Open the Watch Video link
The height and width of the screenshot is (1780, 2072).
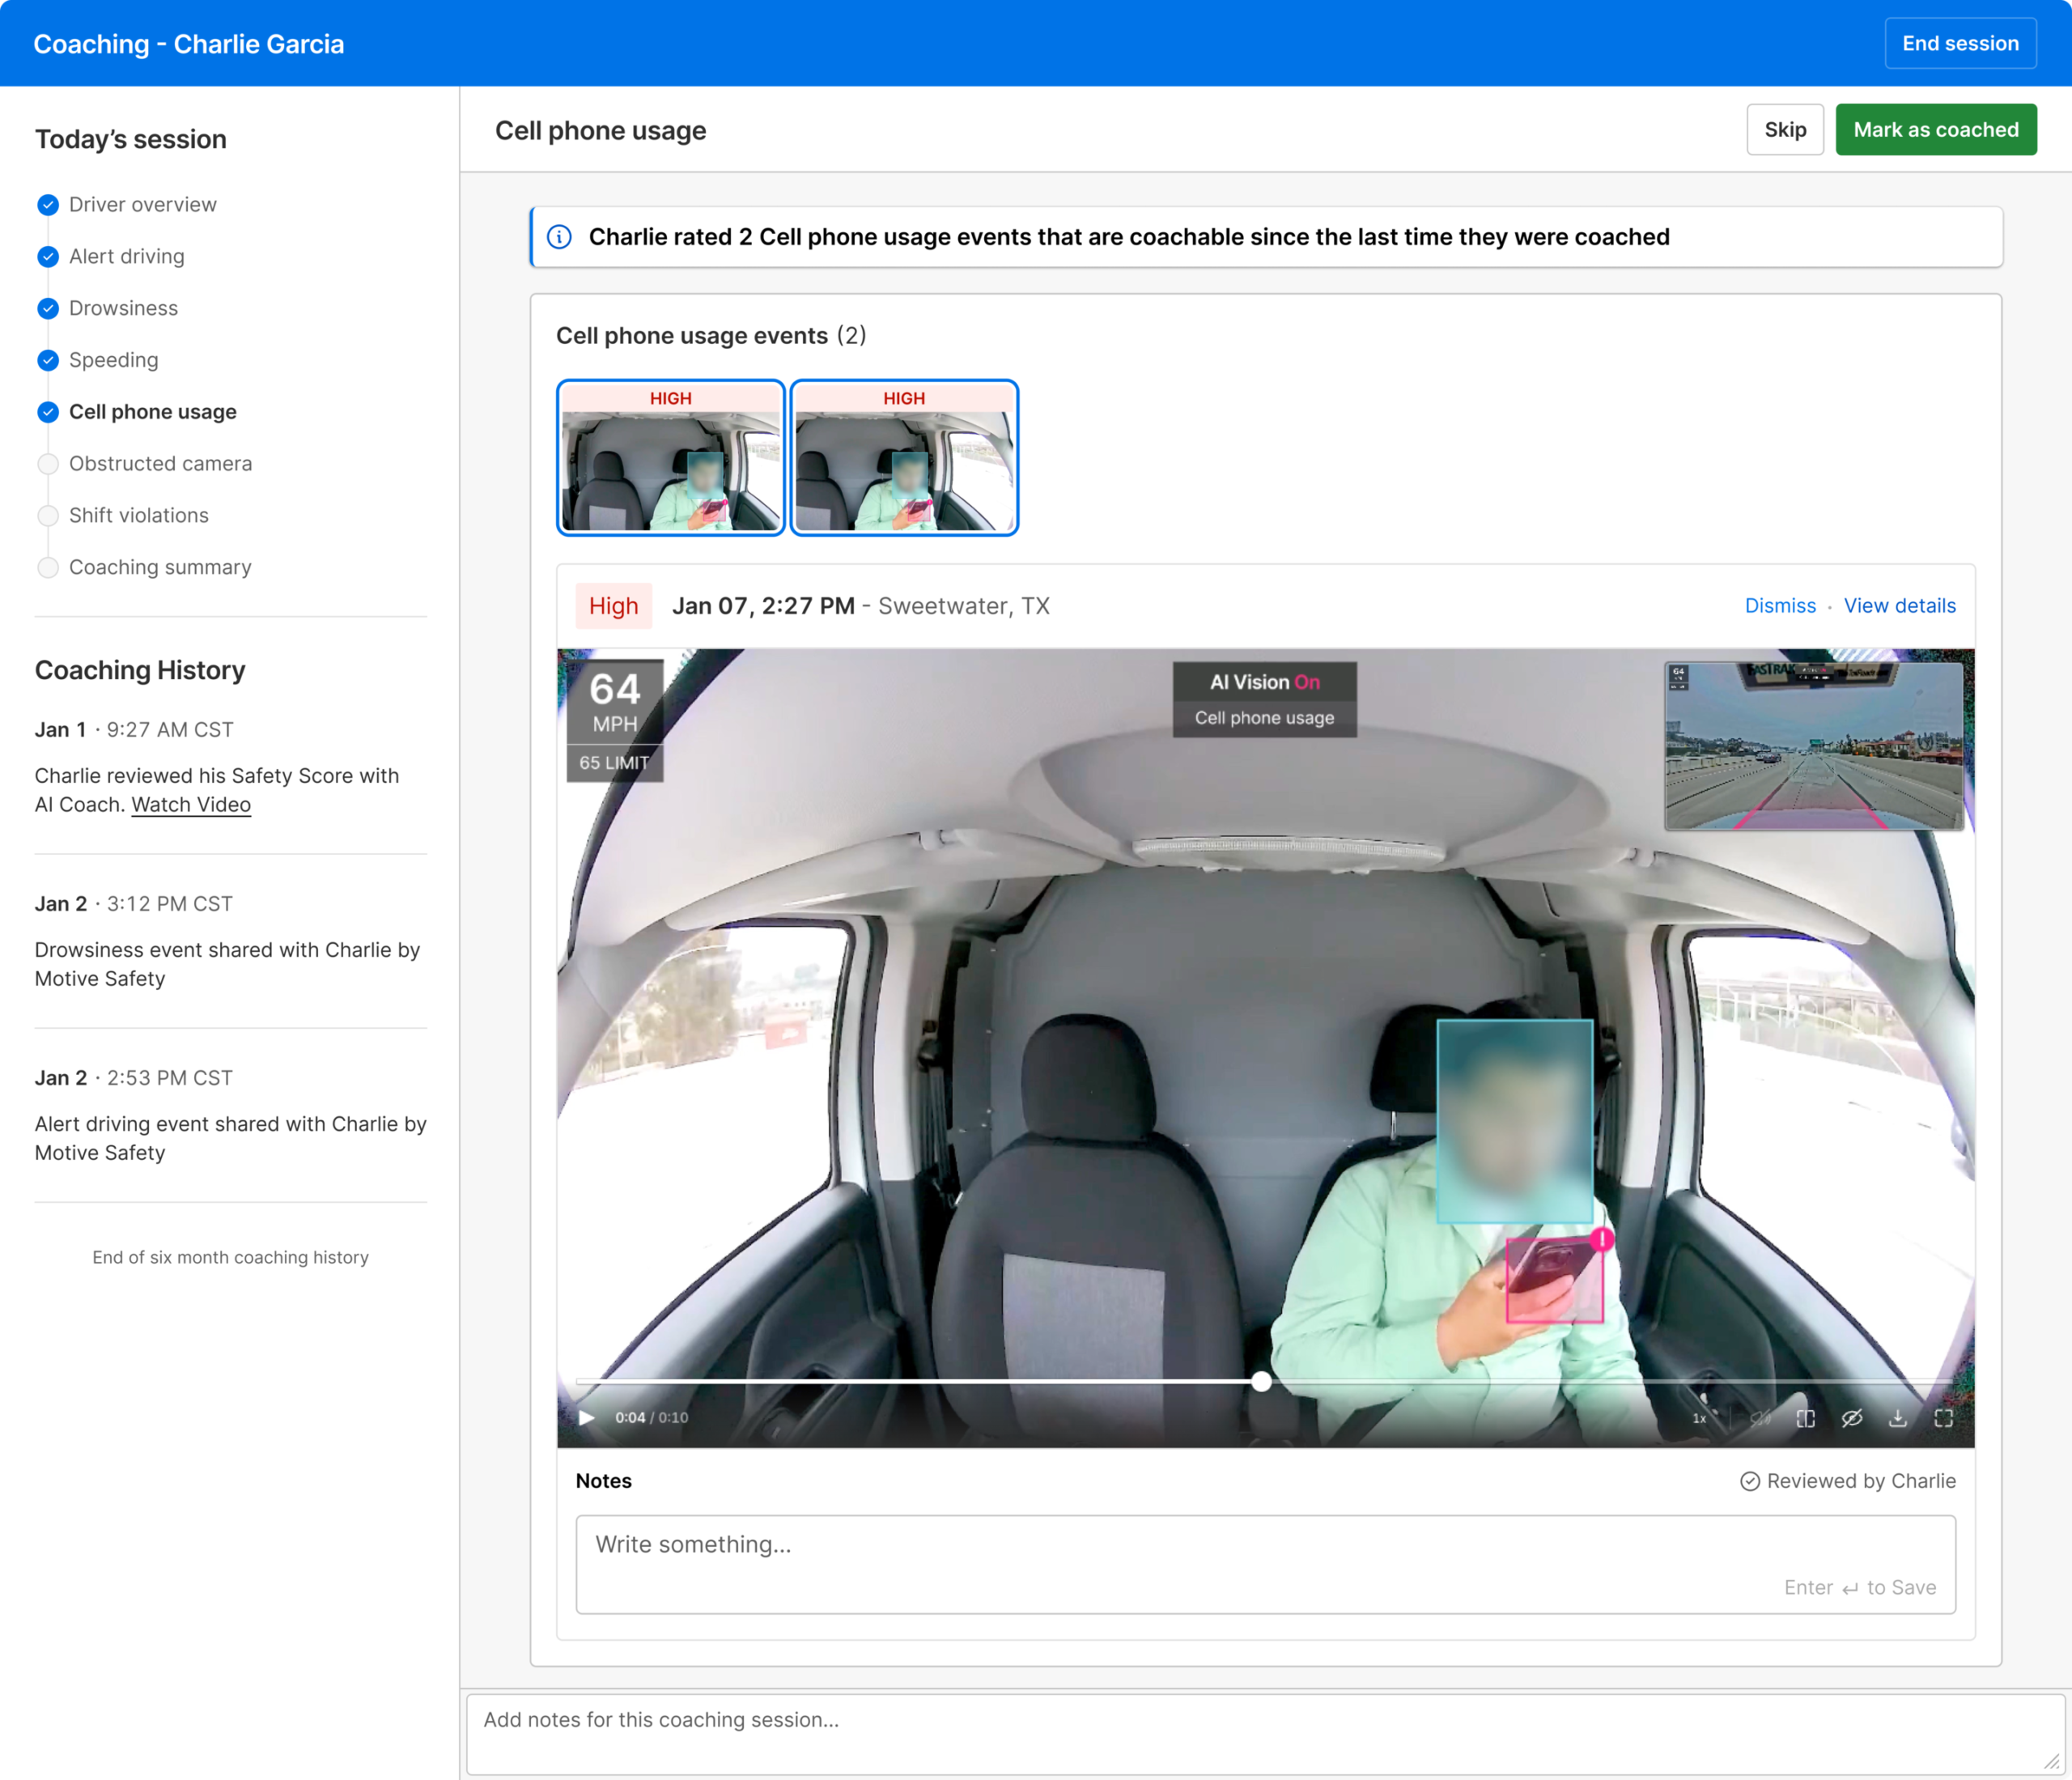tap(191, 805)
